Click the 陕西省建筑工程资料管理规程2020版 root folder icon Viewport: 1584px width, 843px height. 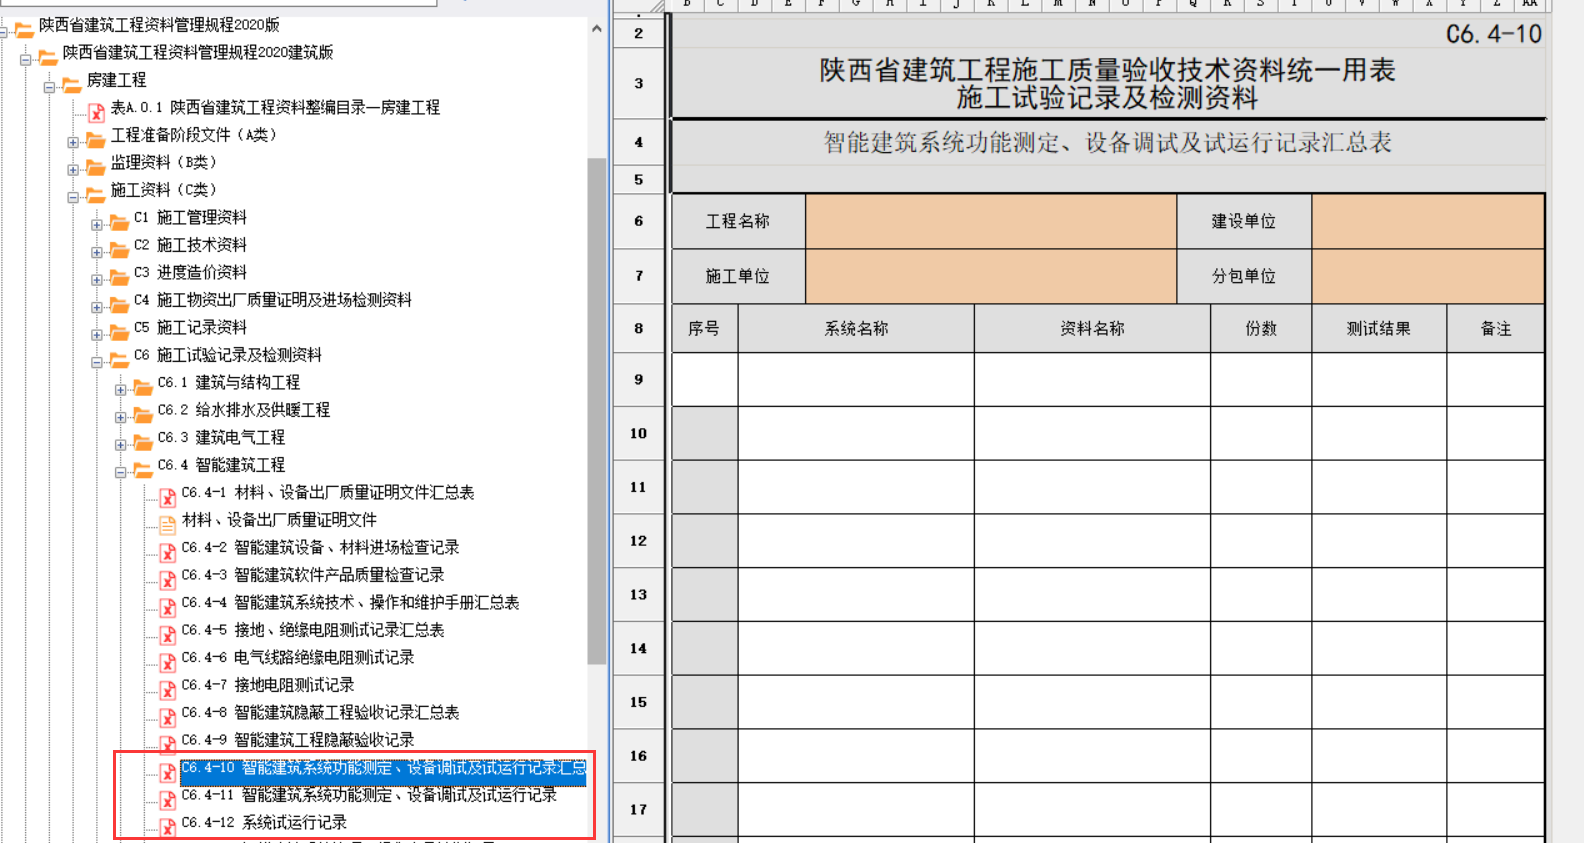[x=24, y=29]
